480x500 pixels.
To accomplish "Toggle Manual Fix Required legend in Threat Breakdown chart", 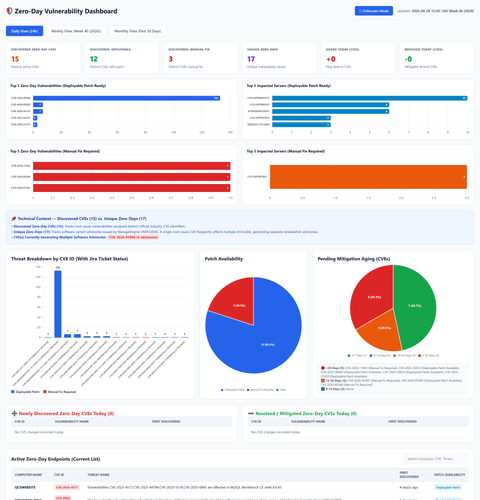I will [60, 392].
